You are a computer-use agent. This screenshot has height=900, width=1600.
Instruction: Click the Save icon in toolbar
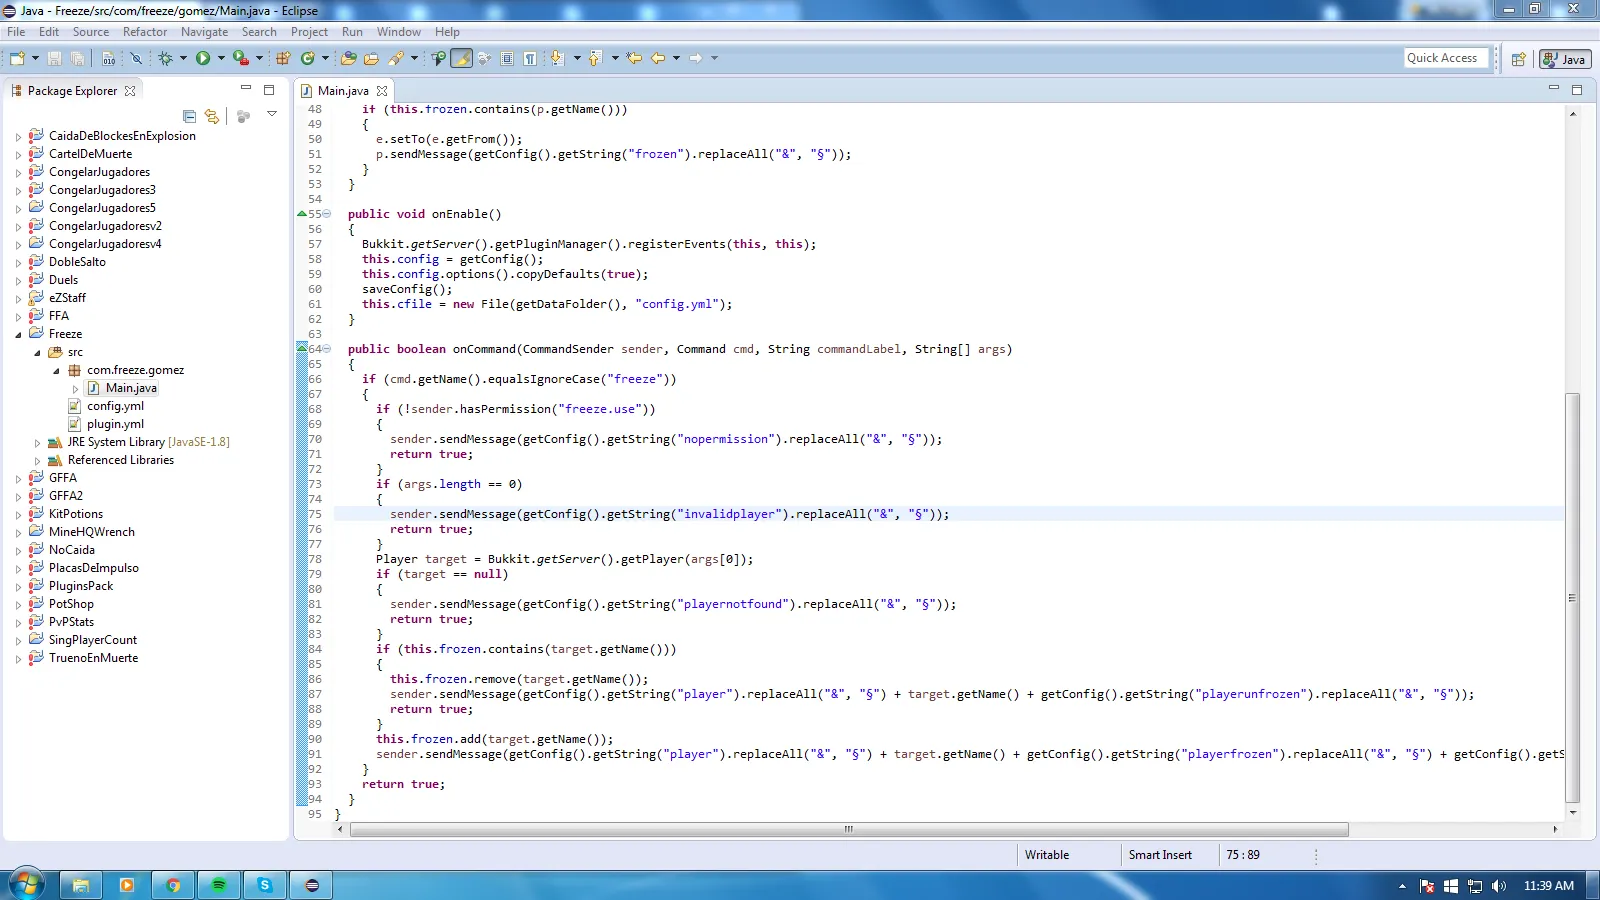[54, 58]
